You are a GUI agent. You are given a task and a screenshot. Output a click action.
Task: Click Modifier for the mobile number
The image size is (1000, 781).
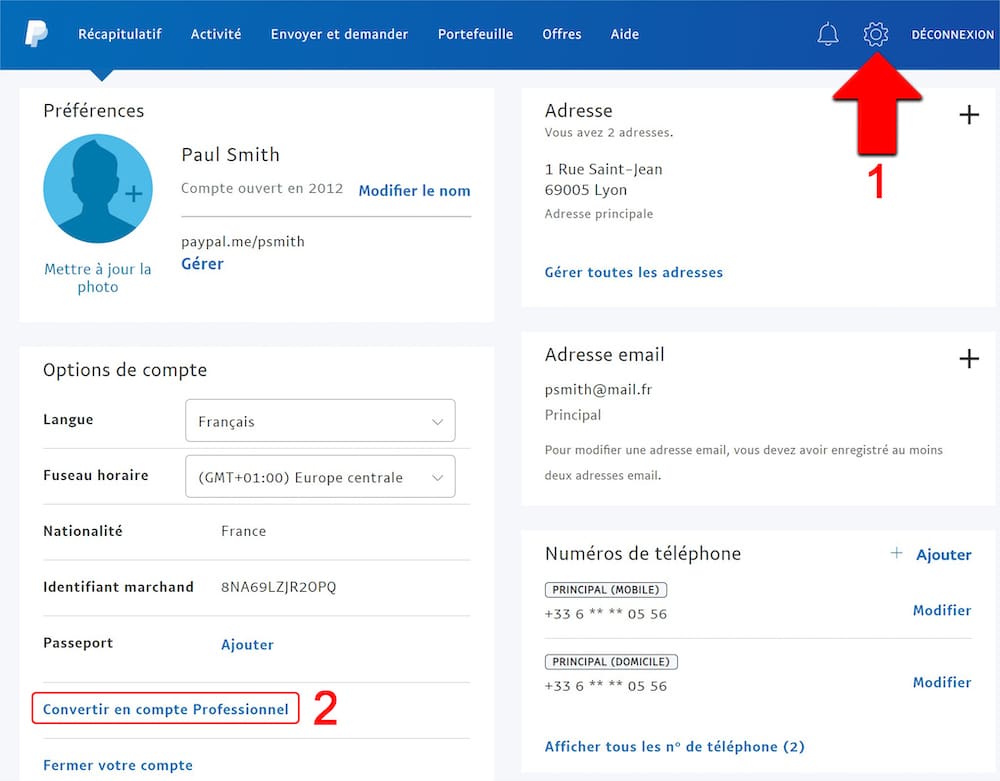click(941, 610)
